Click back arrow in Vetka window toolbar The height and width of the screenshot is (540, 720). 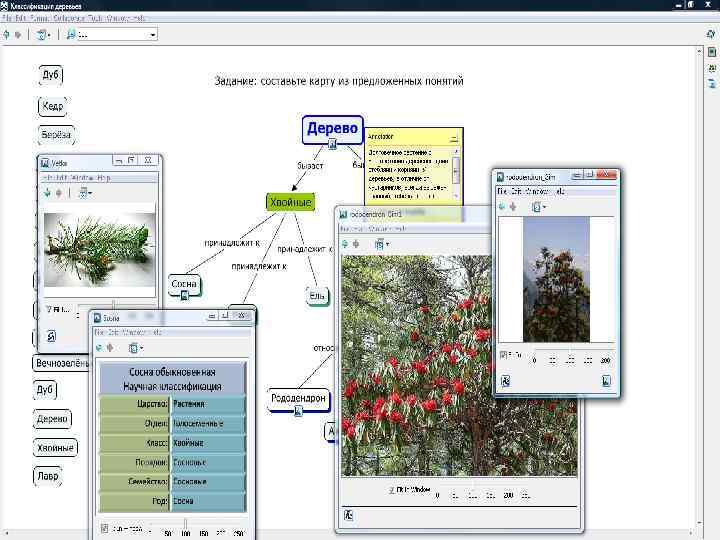(x=47, y=193)
